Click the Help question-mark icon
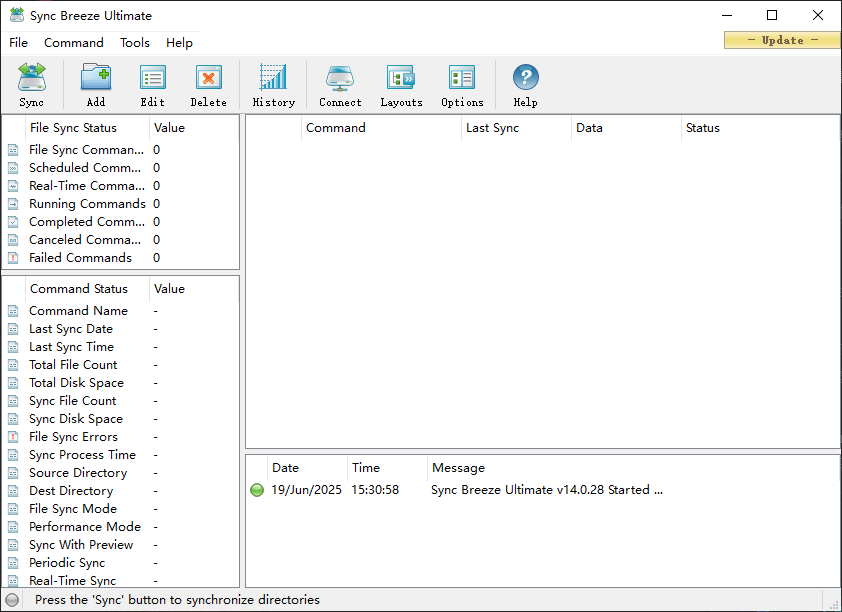The height and width of the screenshot is (612, 842). (x=526, y=85)
